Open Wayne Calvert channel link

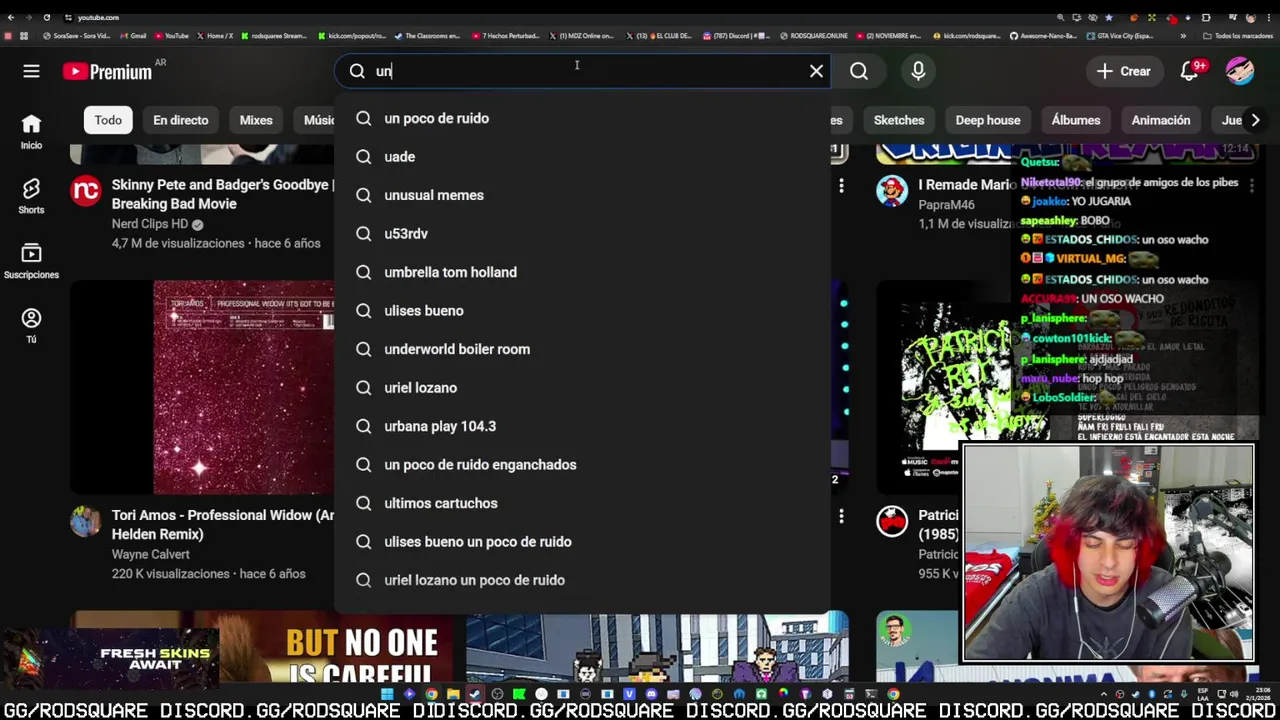[x=150, y=554]
